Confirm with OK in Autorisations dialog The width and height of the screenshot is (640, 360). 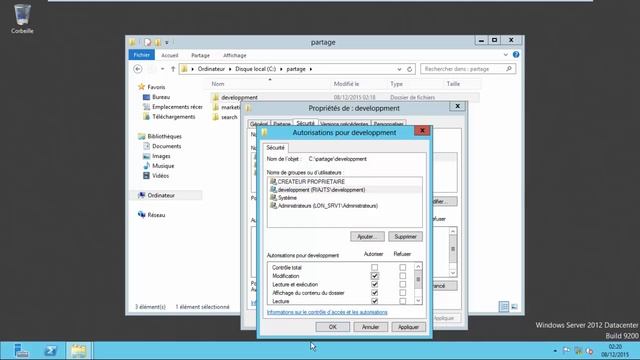[333, 327]
